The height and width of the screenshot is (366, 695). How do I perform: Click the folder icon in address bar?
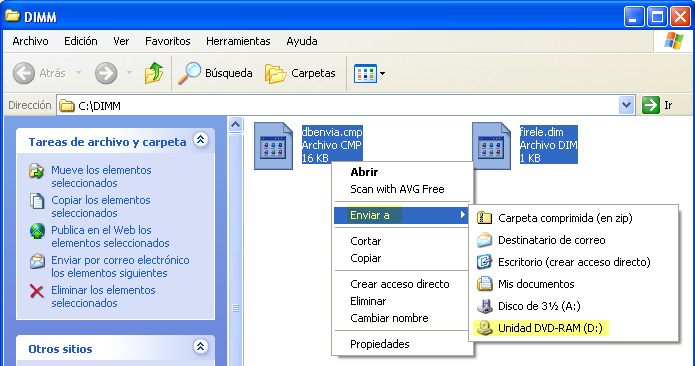[66, 105]
